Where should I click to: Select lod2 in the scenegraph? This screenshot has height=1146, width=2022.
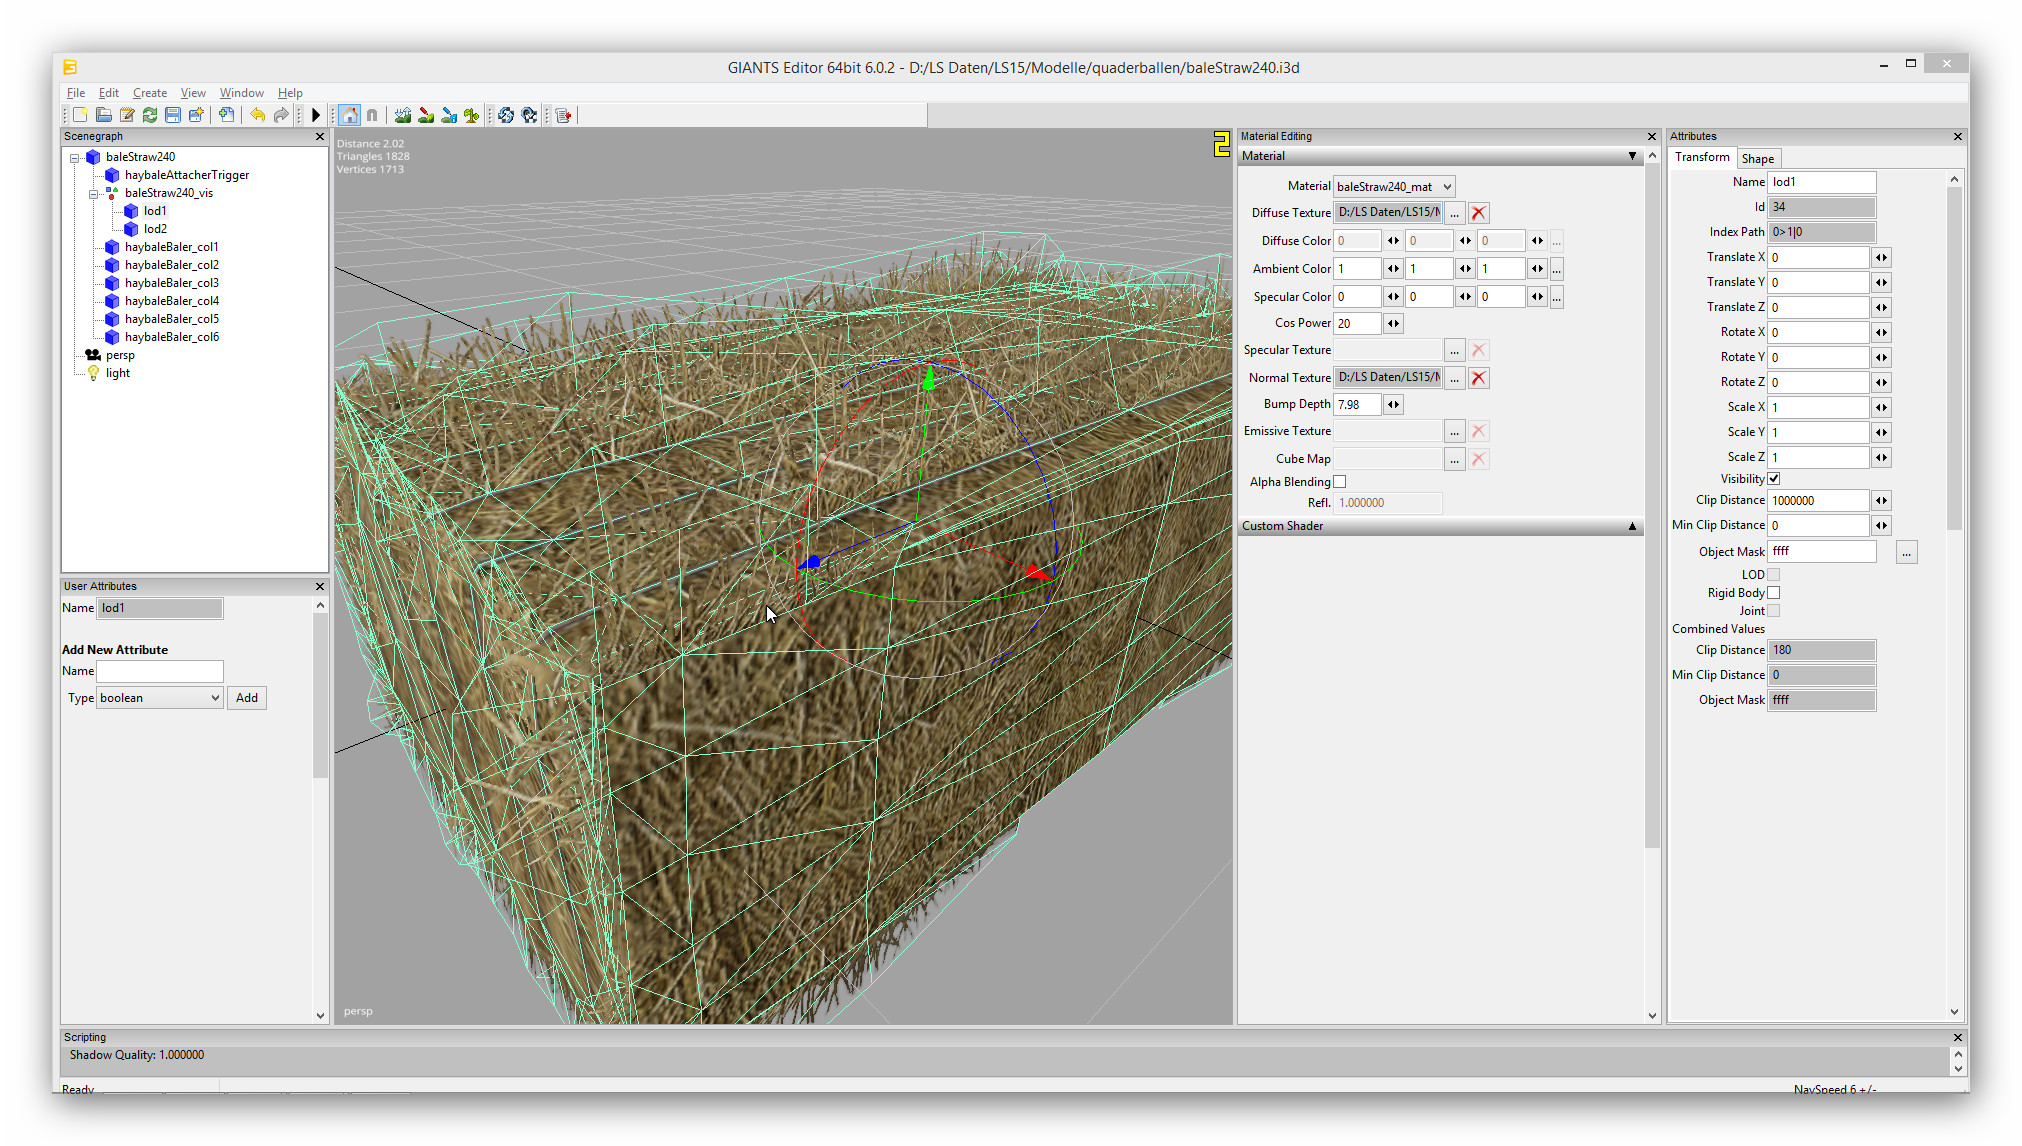155,229
